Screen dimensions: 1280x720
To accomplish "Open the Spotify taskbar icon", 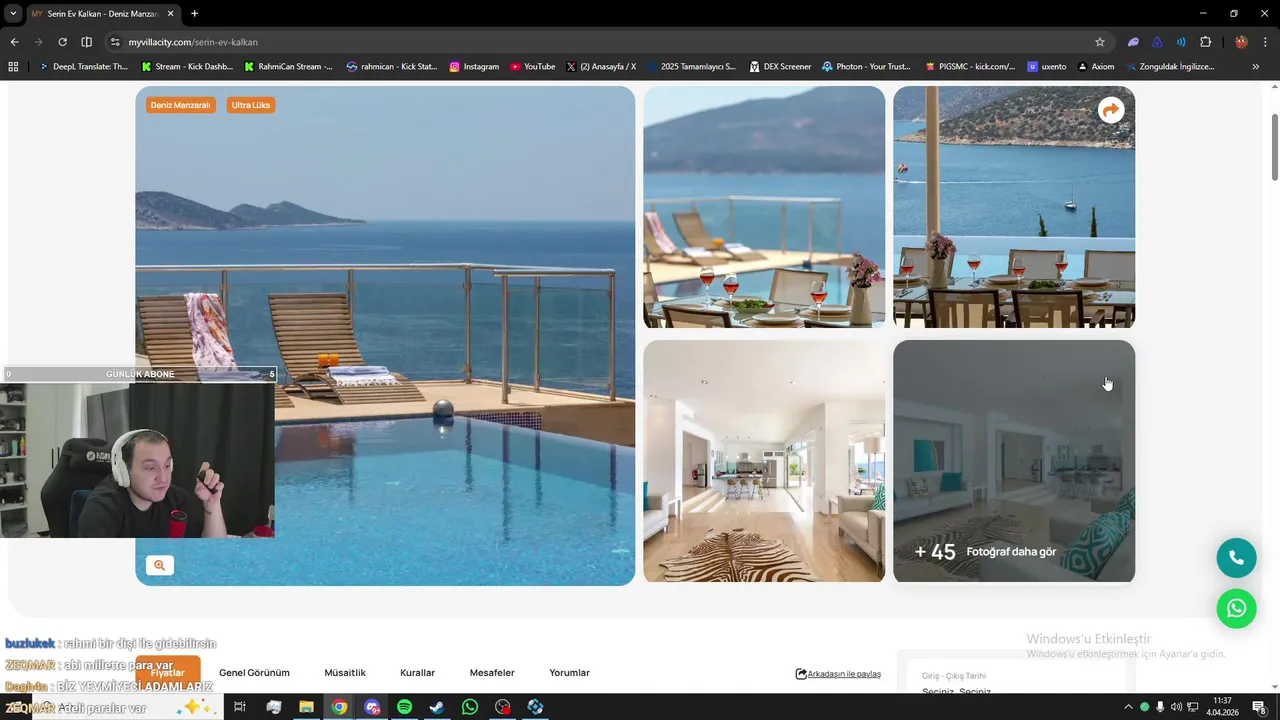I will (404, 707).
